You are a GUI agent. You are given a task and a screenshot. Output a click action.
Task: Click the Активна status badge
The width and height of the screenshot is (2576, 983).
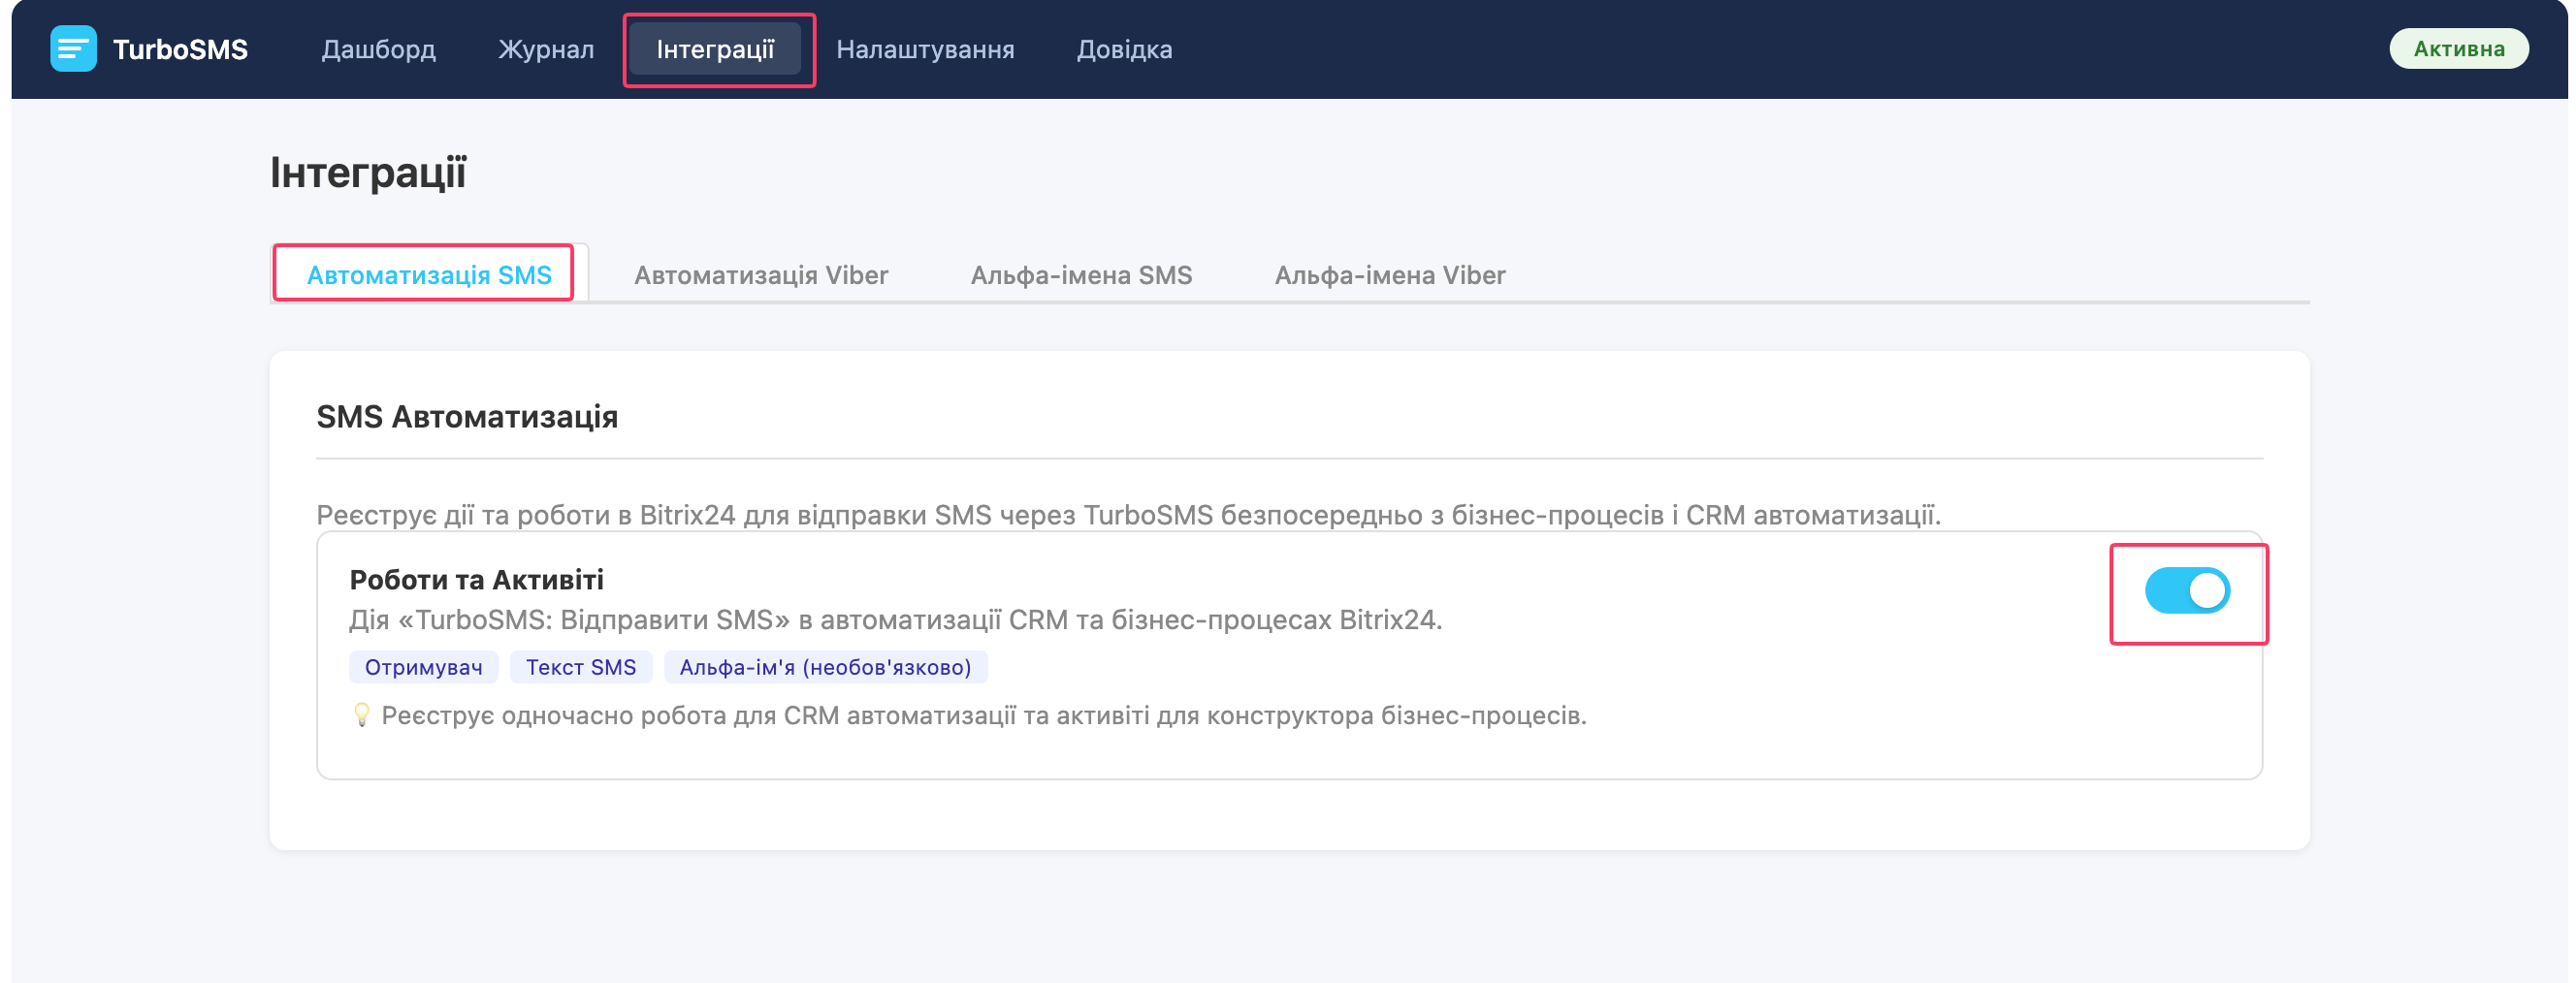click(2458, 49)
